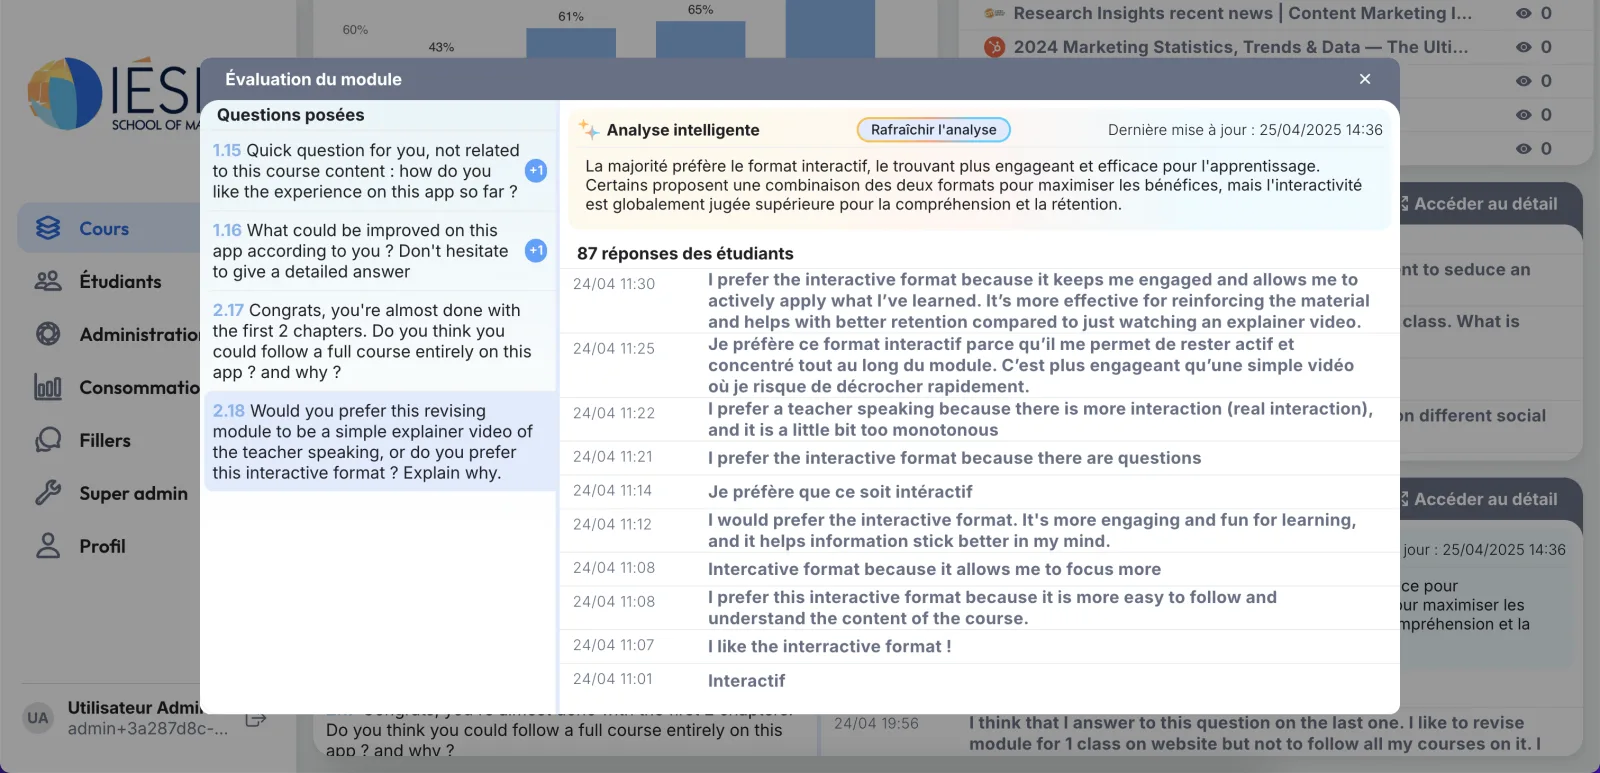Open 2024 Marketing Statistics, Trends & Data link

pyautogui.click(x=1240, y=47)
